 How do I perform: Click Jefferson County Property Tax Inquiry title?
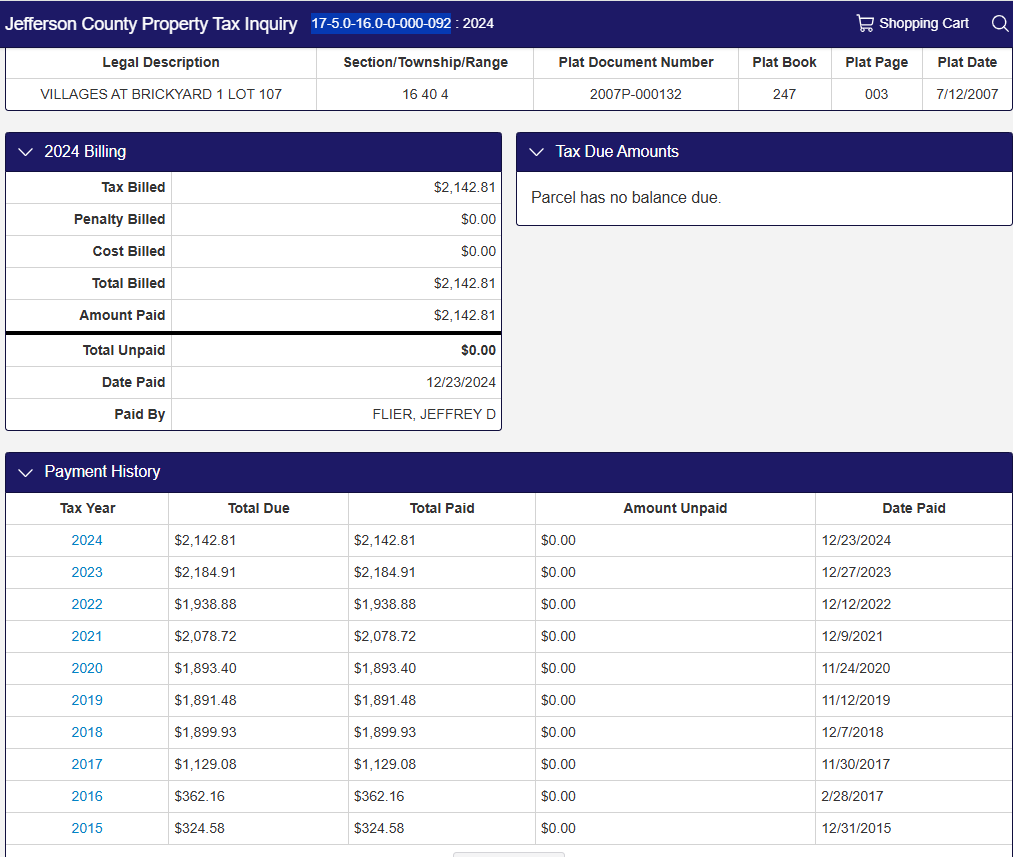(x=151, y=24)
